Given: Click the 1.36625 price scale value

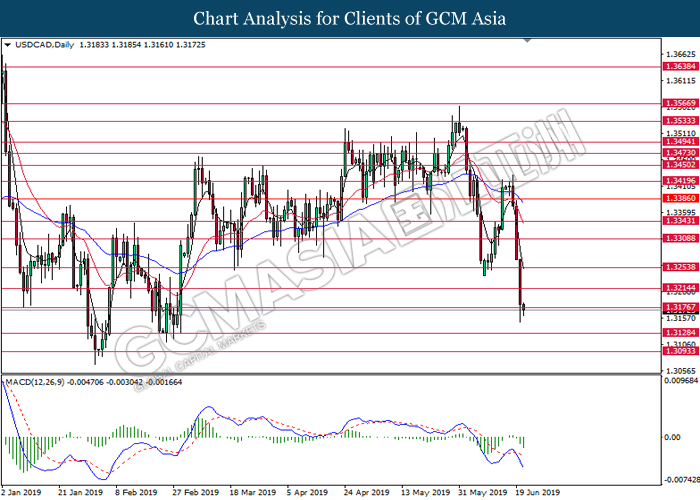Looking at the screenshot, I should pyautogui.click(x=680, y=54).
